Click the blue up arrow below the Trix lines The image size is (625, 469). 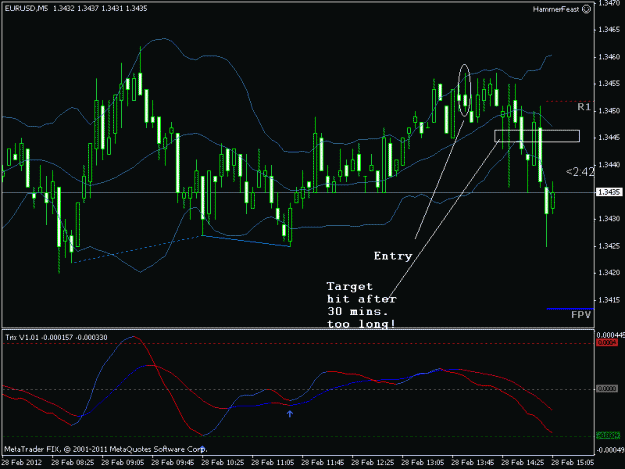tap(290, 414)
